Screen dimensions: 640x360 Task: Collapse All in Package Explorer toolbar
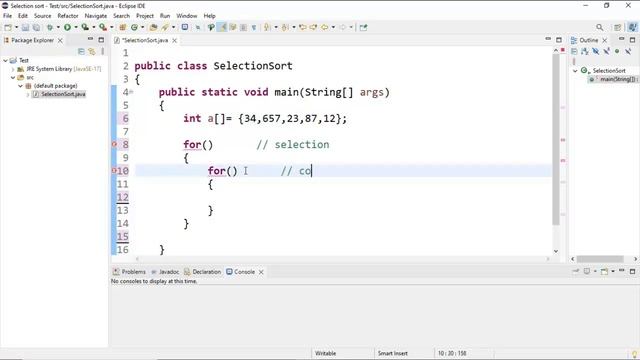pyautogui.click(x=81, y=51)
